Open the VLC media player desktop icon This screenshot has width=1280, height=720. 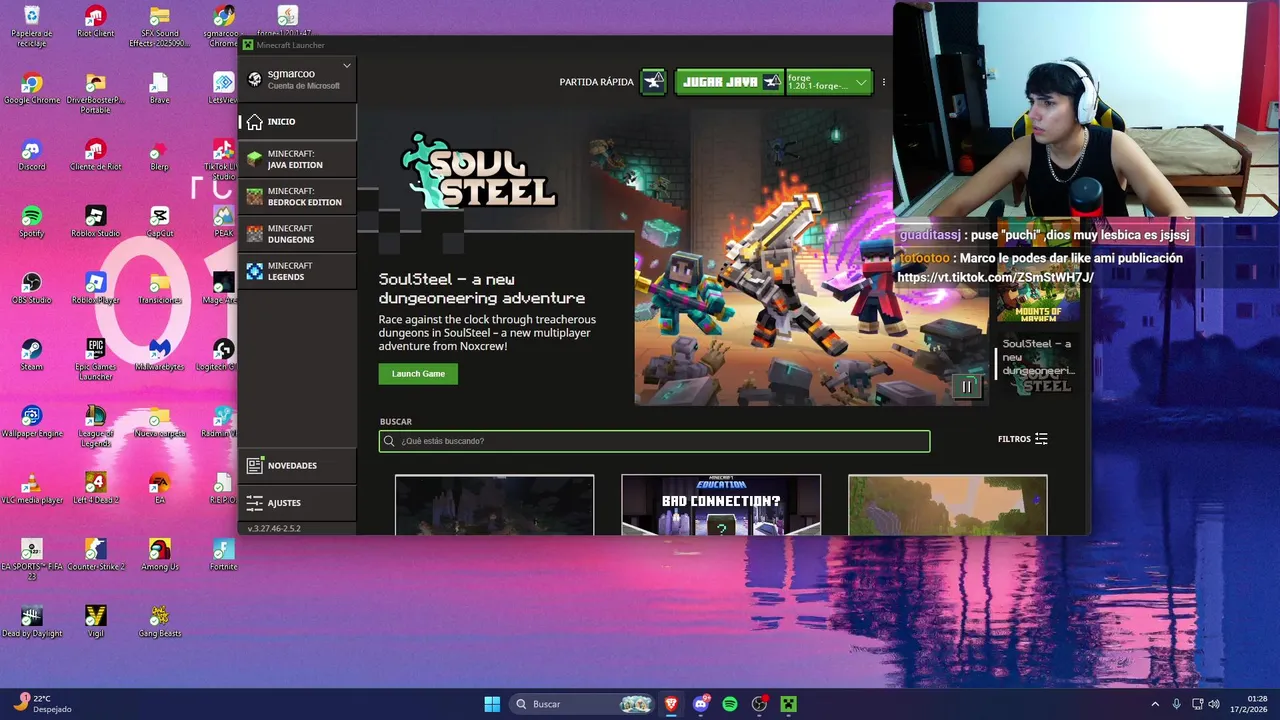pos(31,488)
